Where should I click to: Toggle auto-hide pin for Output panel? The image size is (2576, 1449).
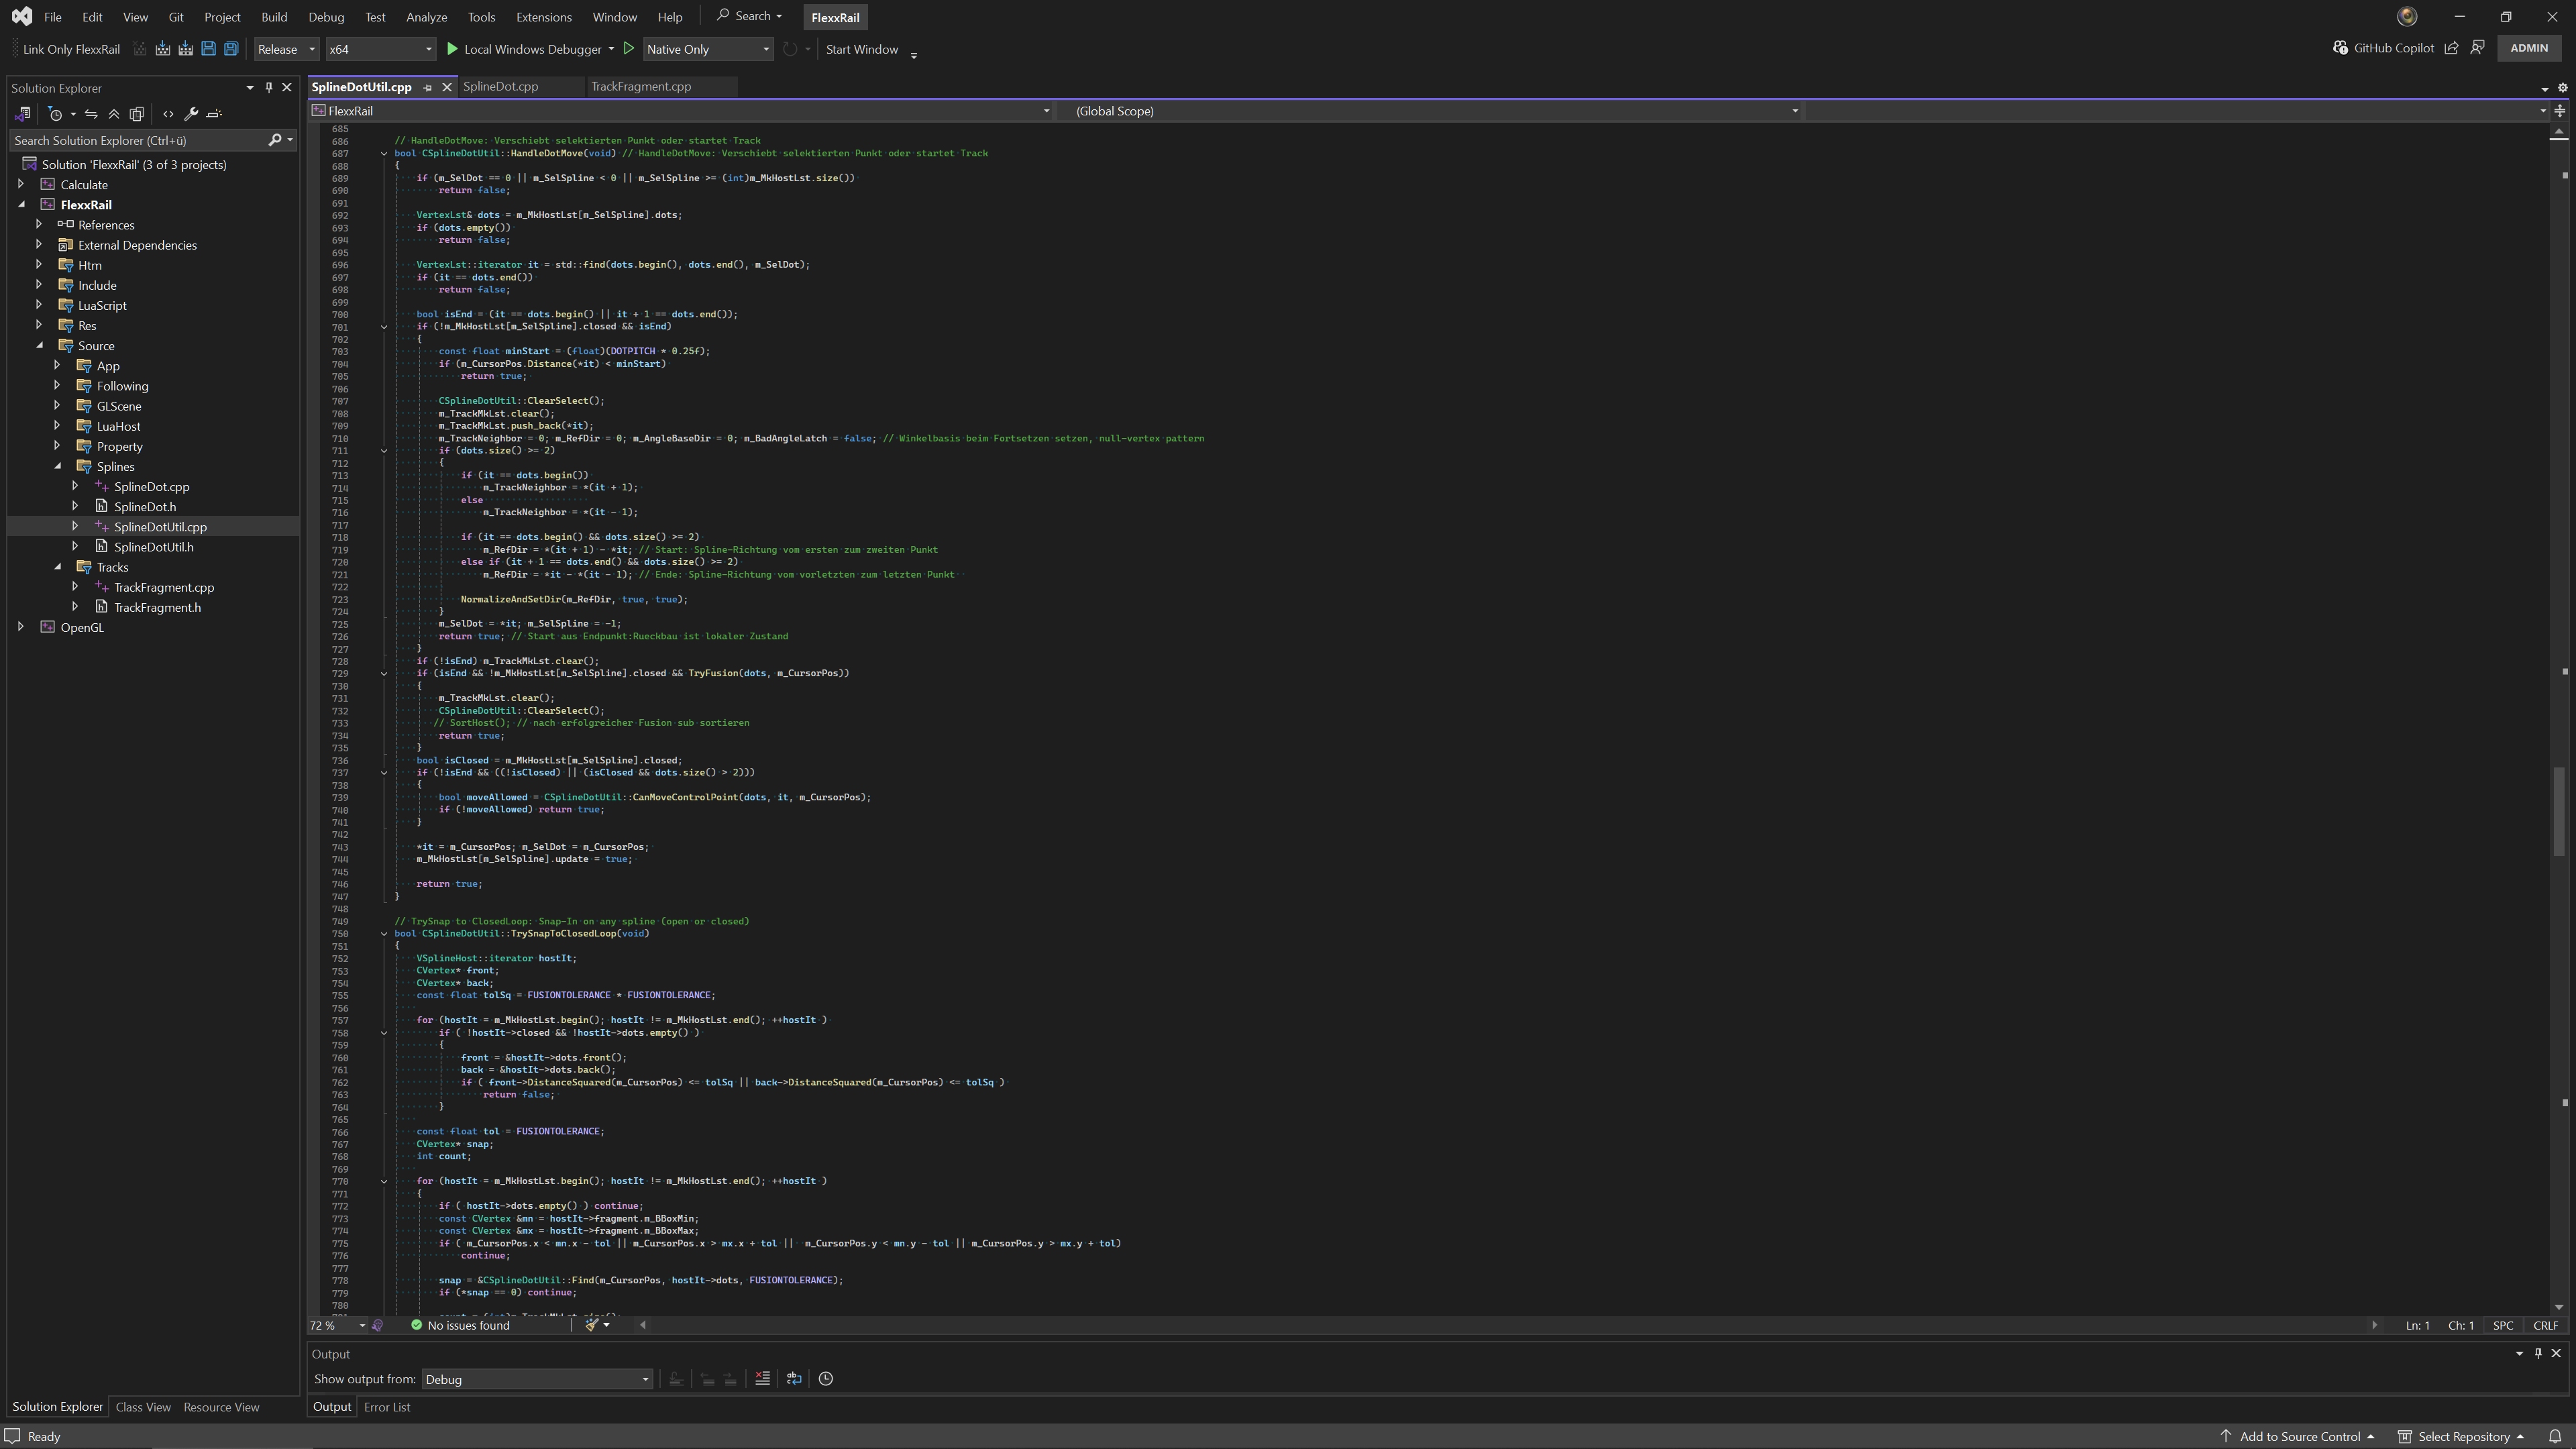[x=2538, y=1353]
